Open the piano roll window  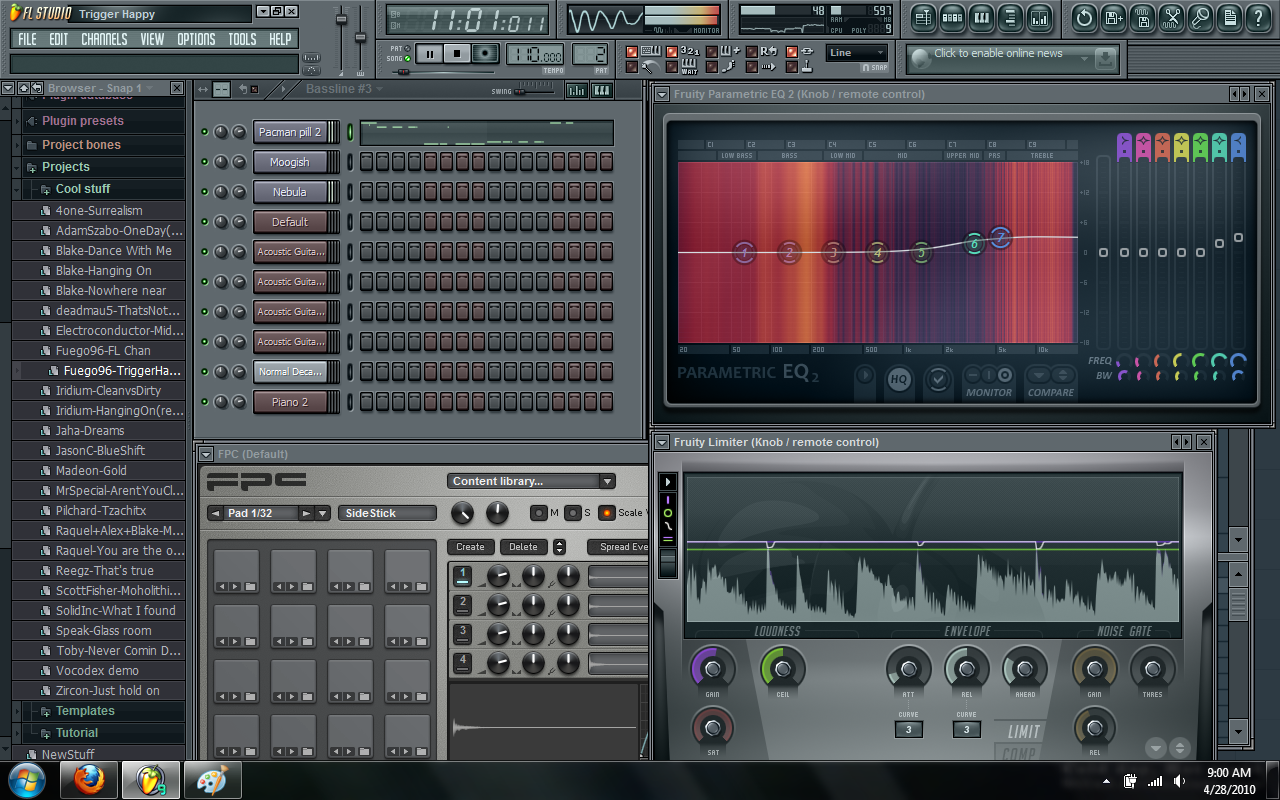point(981,17)
